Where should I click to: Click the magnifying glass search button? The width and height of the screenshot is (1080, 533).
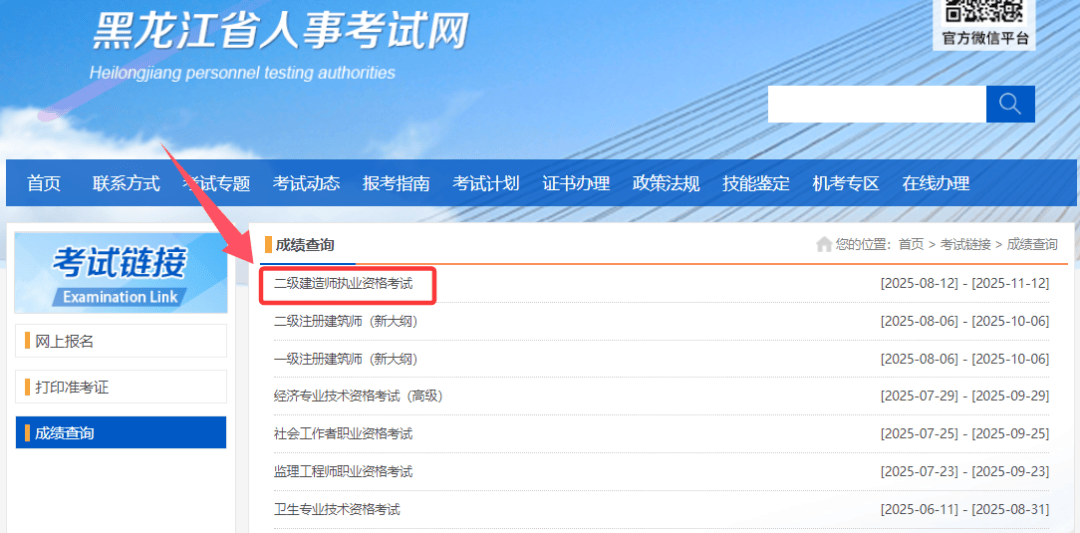(x=1010, y=104)
